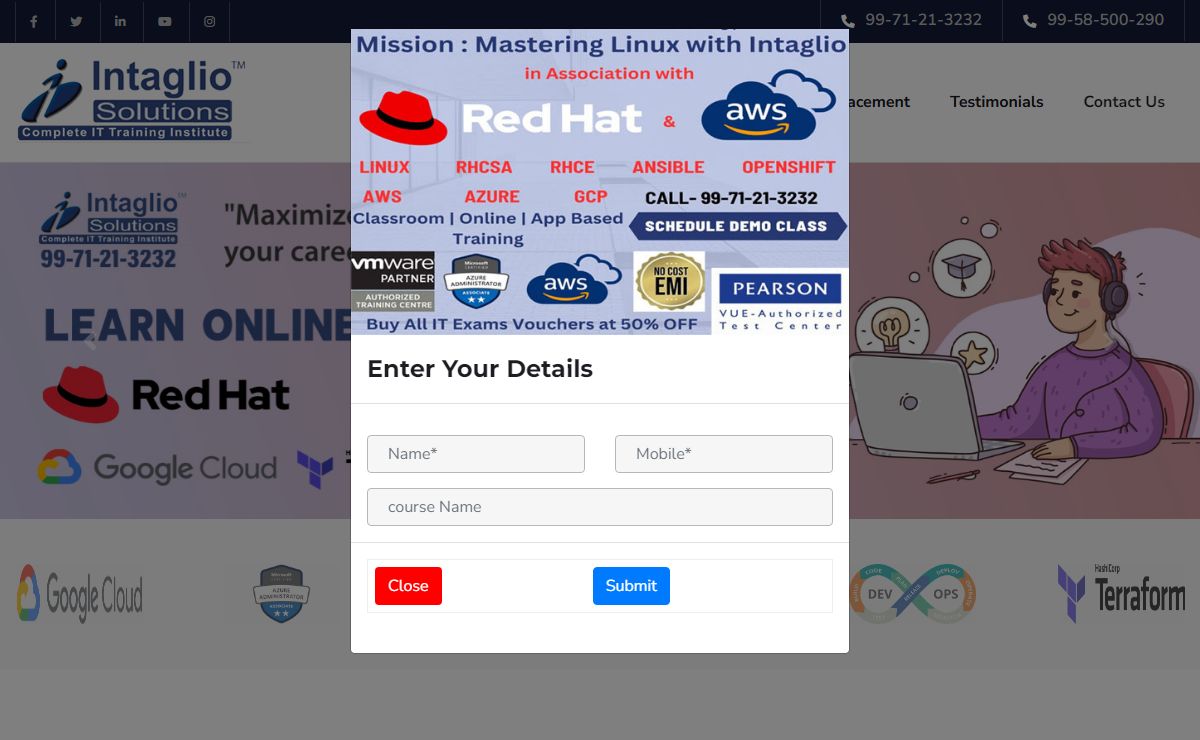The height and width of the screenshot is (740, 1200).
Task: Click "Mission : Mastering Linux with Intaglio" title
Action: click(x=601, y=44)
